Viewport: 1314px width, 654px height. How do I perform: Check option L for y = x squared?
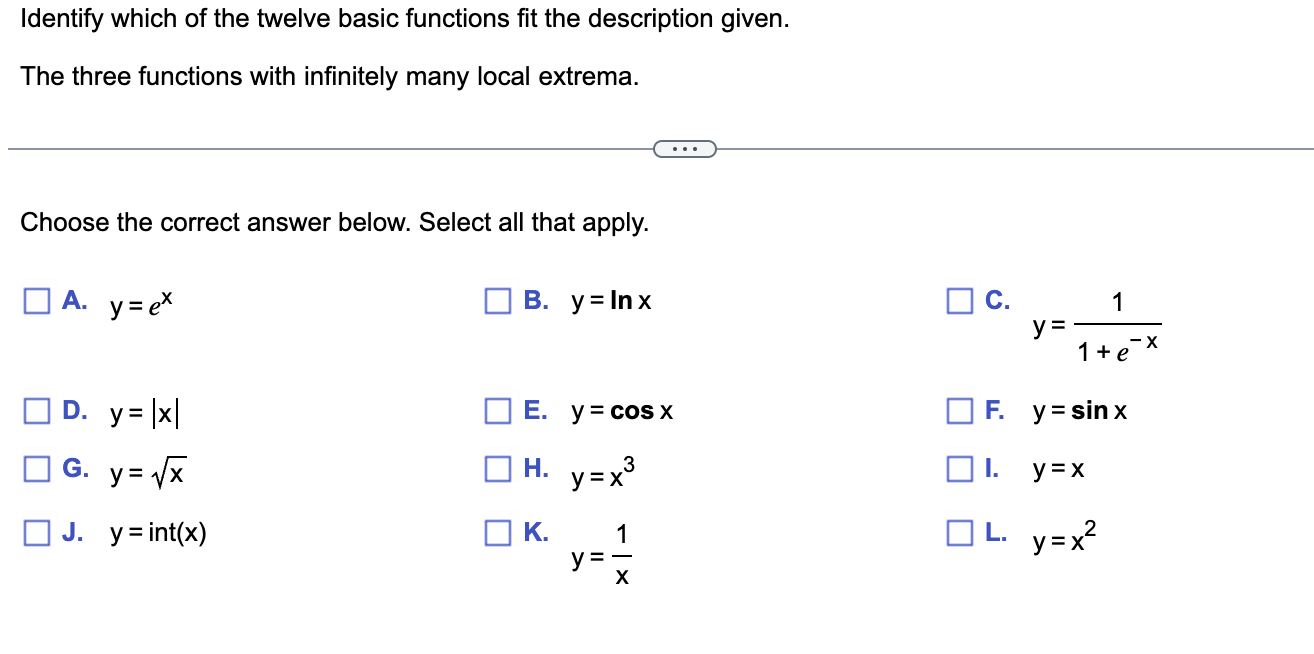[x=958, y=532]
